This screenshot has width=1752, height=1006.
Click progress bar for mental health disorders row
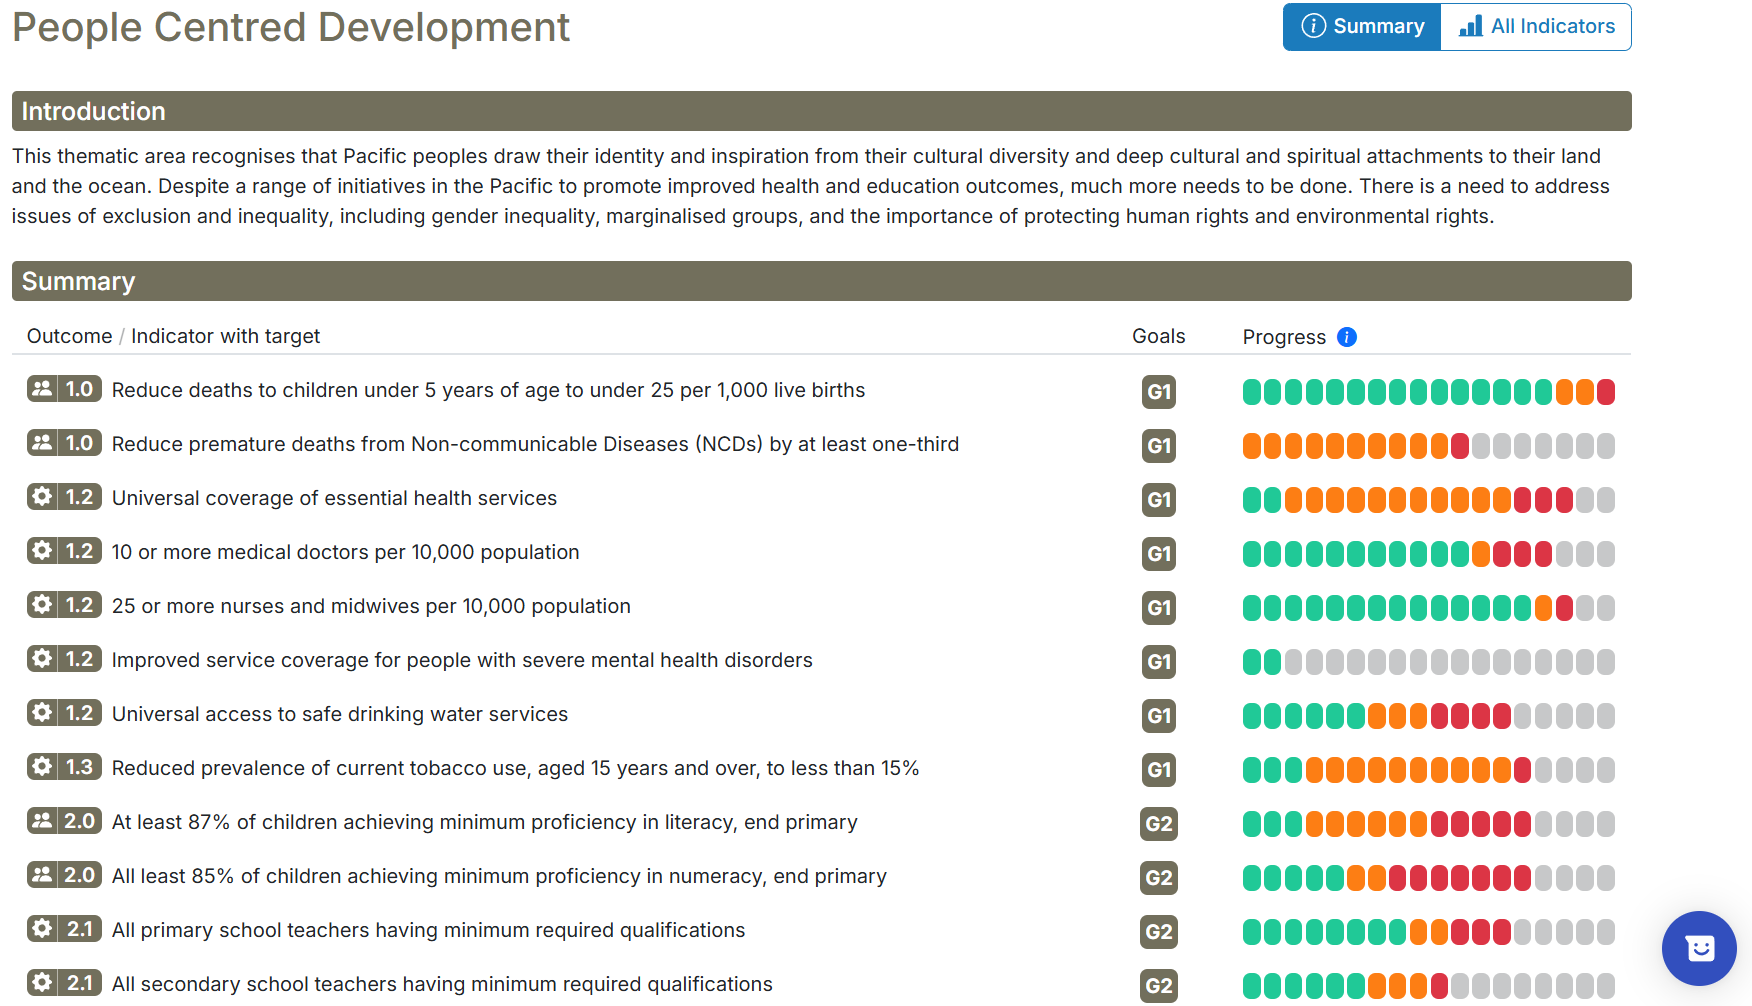(1428, 662)
